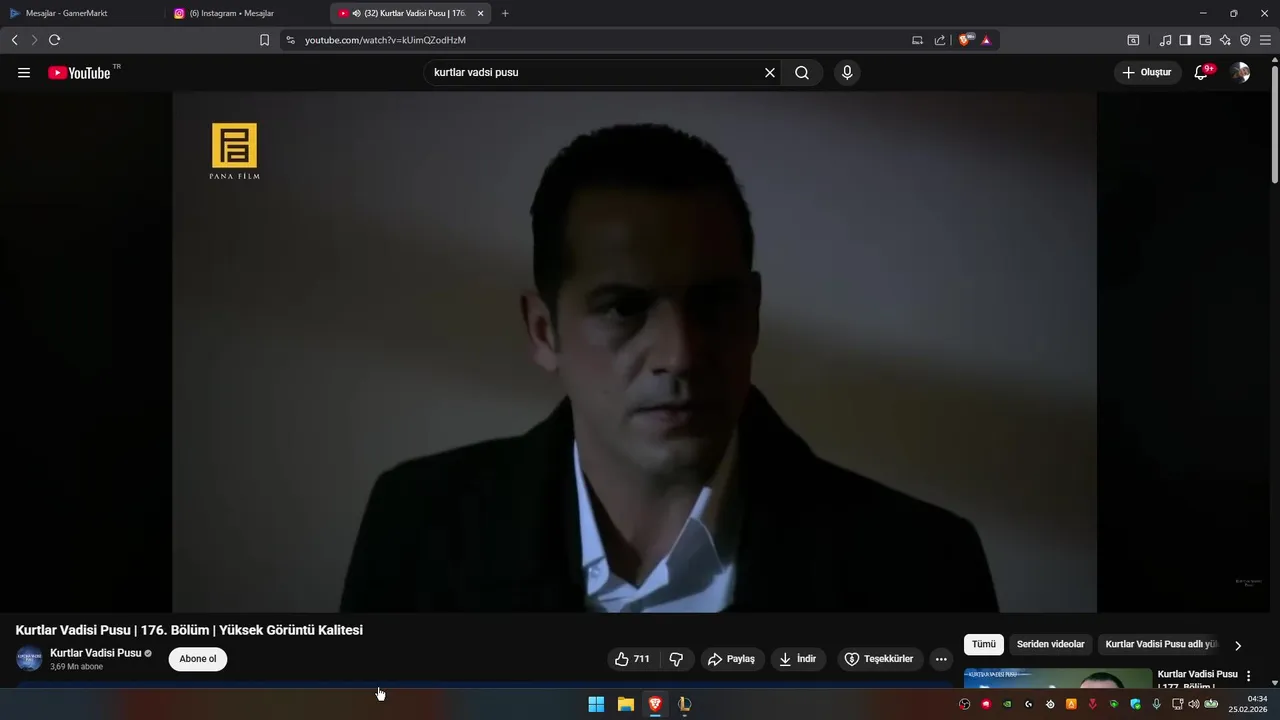
Task: Share this page from address bar
Action: click(940, 40)
